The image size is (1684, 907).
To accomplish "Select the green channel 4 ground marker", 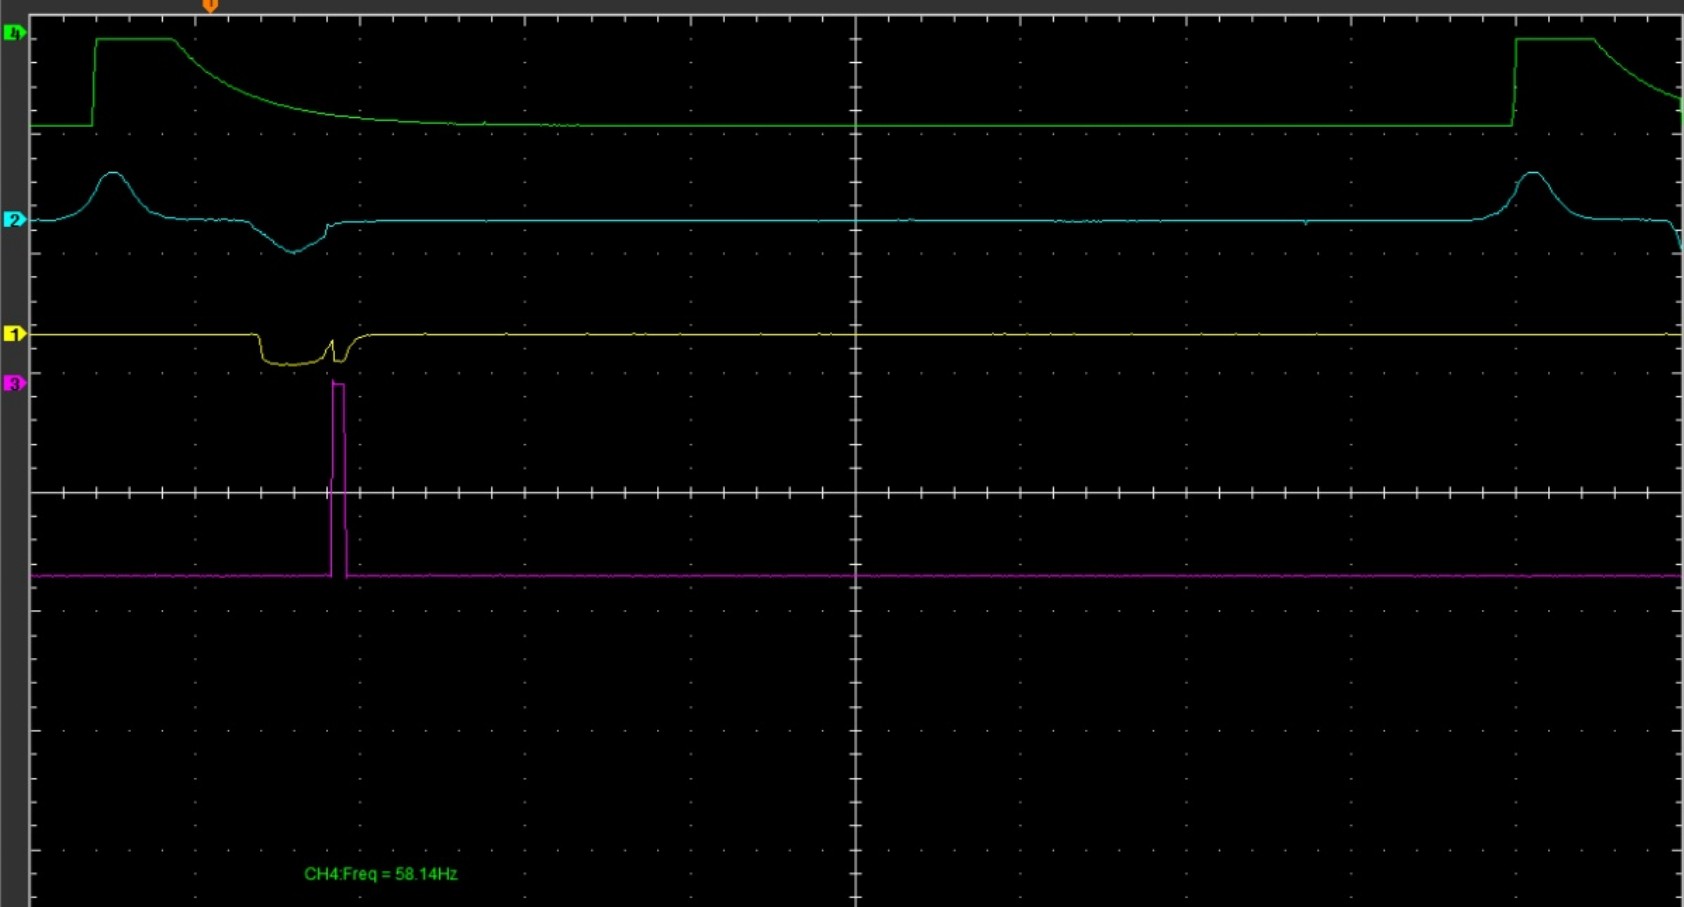I will pos(14,34).
